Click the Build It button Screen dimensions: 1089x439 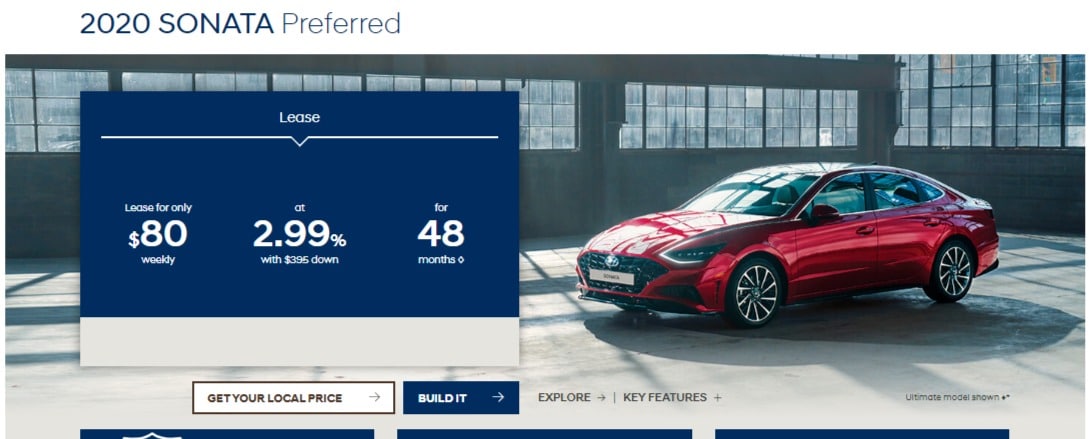click(x=461, y=397)
